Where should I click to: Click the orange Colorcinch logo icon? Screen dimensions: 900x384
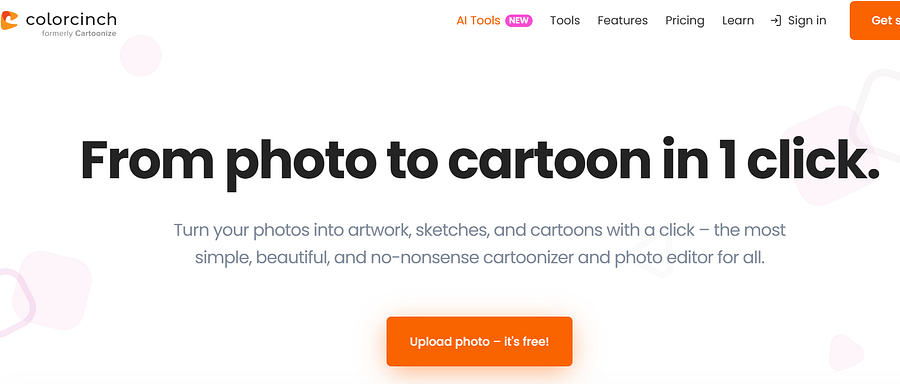9,21
